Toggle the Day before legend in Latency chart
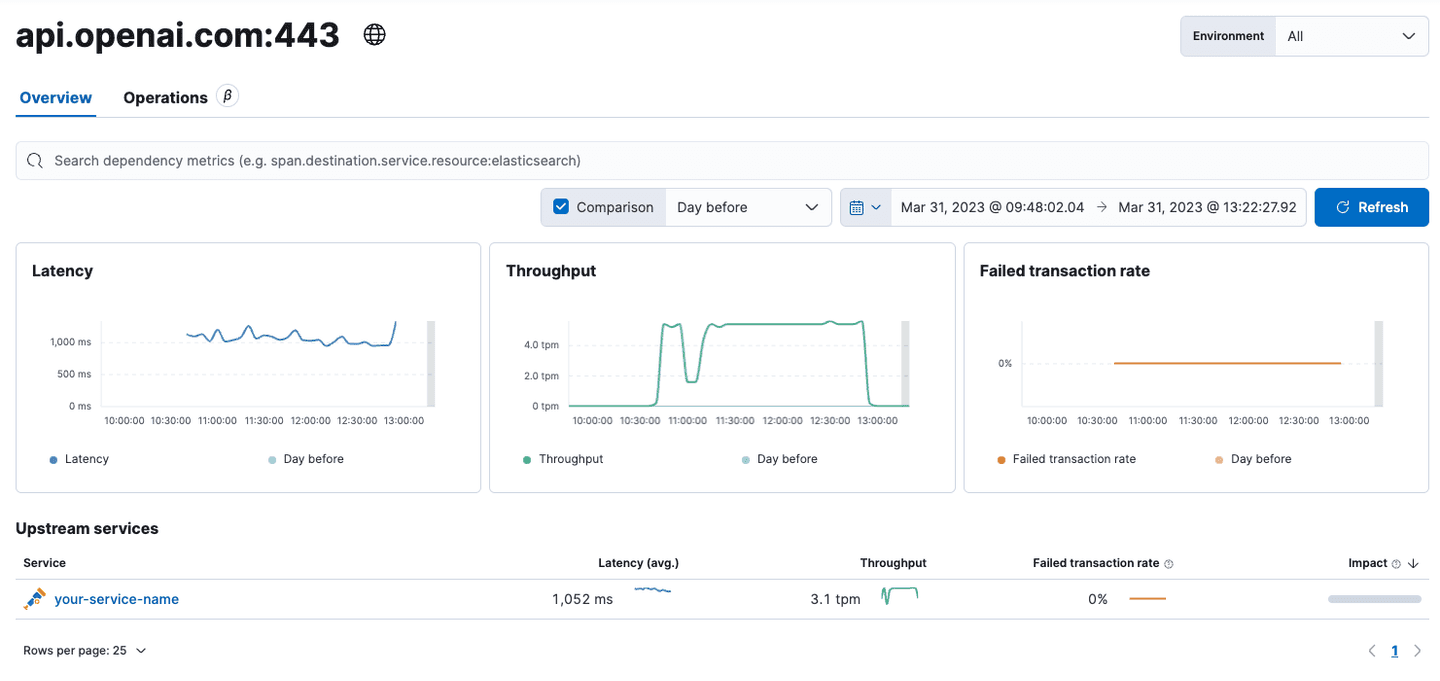The image size is (1440, 681). [306, 459]
